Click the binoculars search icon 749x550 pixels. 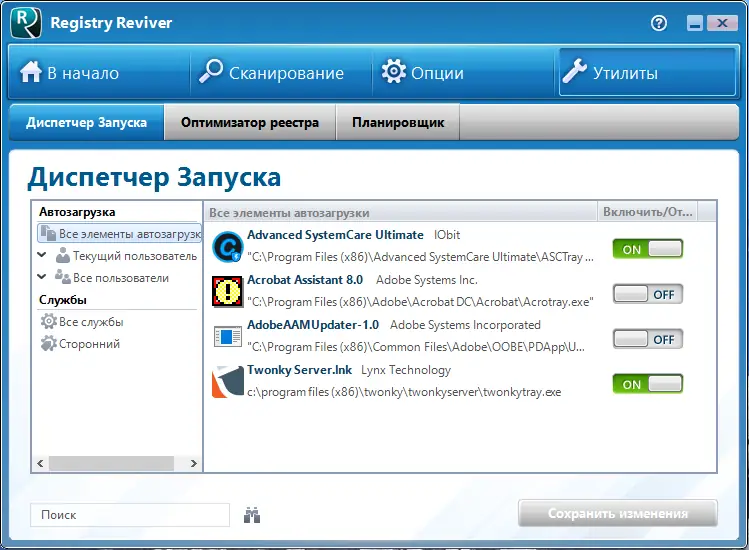(x=252, y=515)
